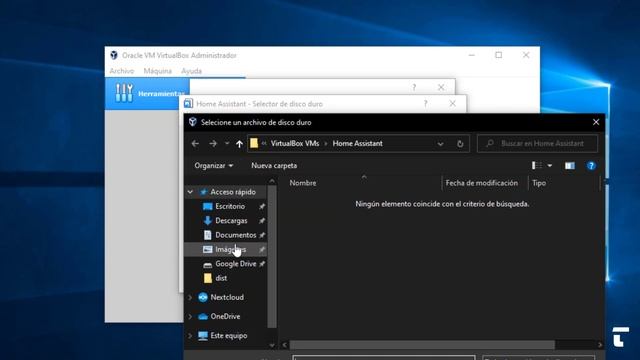
Task: Open Documentos folder in quick access
Action: click(x=236, y=235)
